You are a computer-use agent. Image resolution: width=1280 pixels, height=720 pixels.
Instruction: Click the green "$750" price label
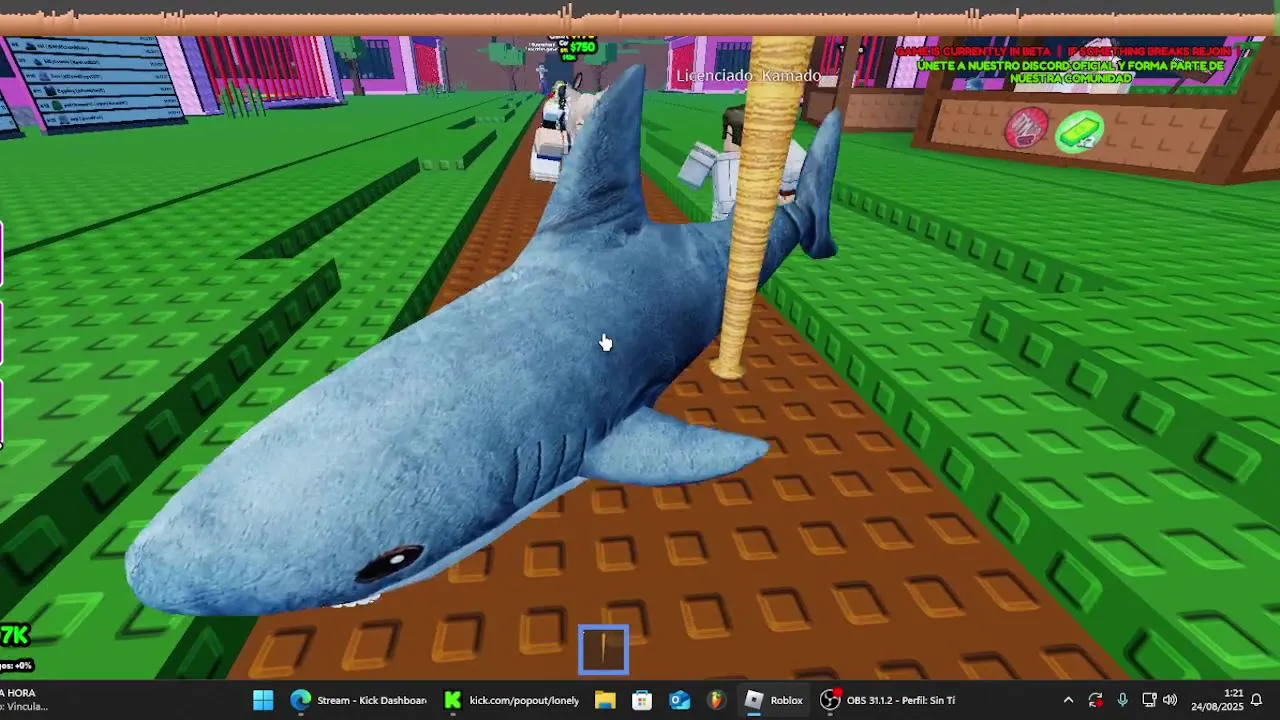click(582, 47)
